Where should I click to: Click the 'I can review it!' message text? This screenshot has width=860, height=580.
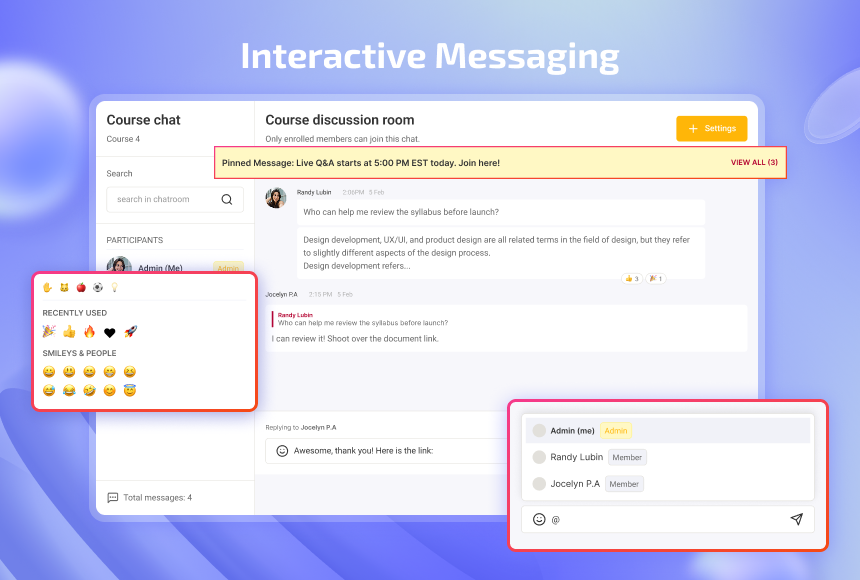click(x=355, y=339)
